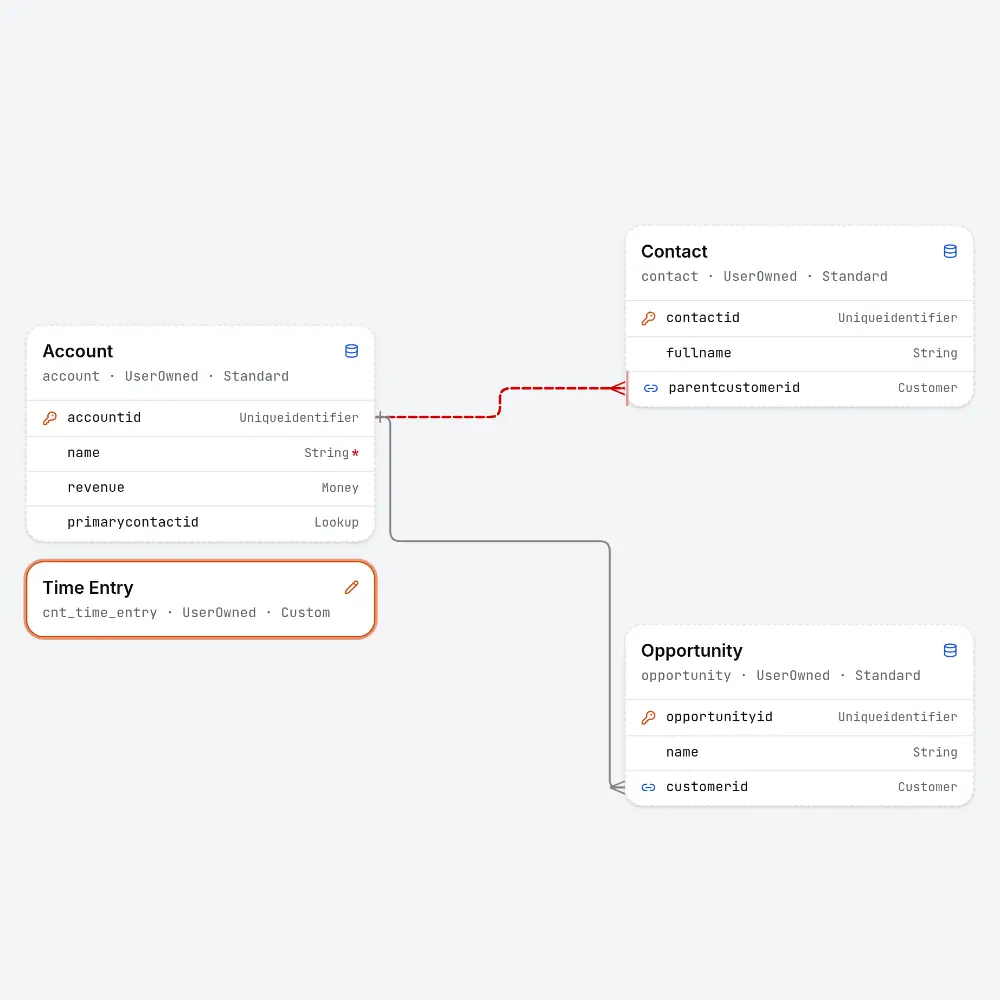Select the required name field in Account
The image size is (1000, 1000).
[200, 453]
